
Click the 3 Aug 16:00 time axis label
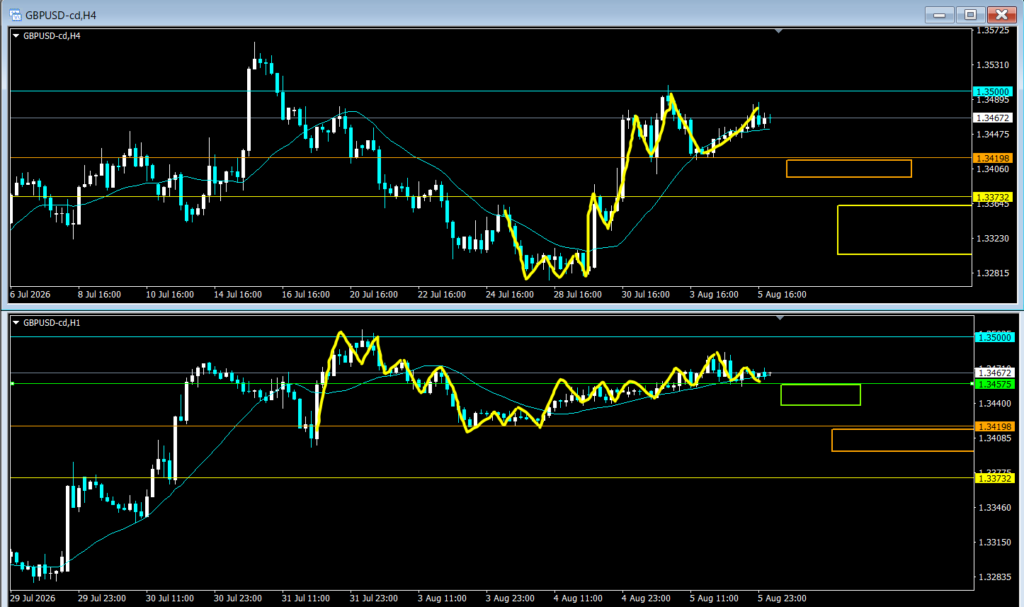coord(714,295)
